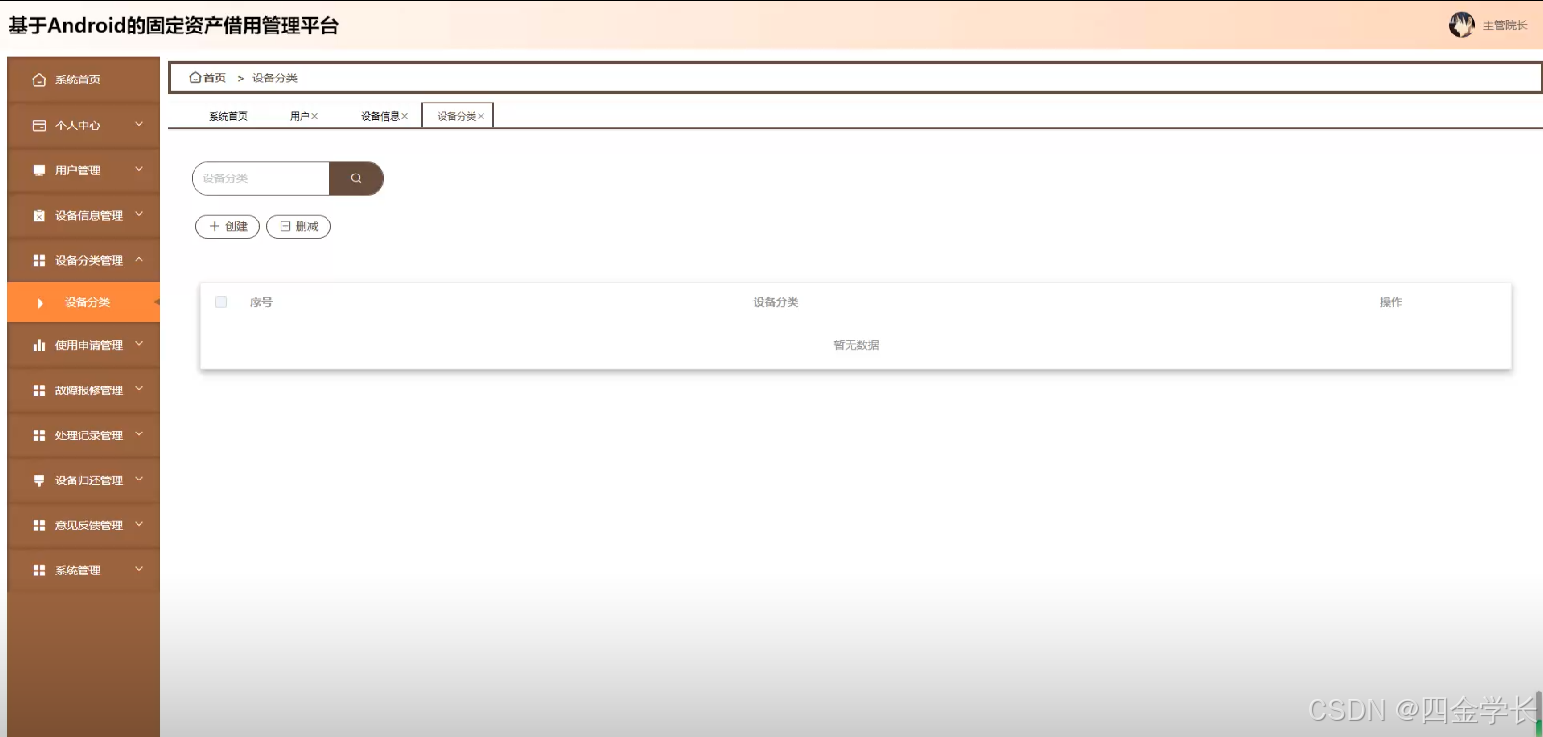This screenshot has height=737, width=1543.
Task: Expand the 使用申请管理 menu chevron
Action: pos(139,344)
